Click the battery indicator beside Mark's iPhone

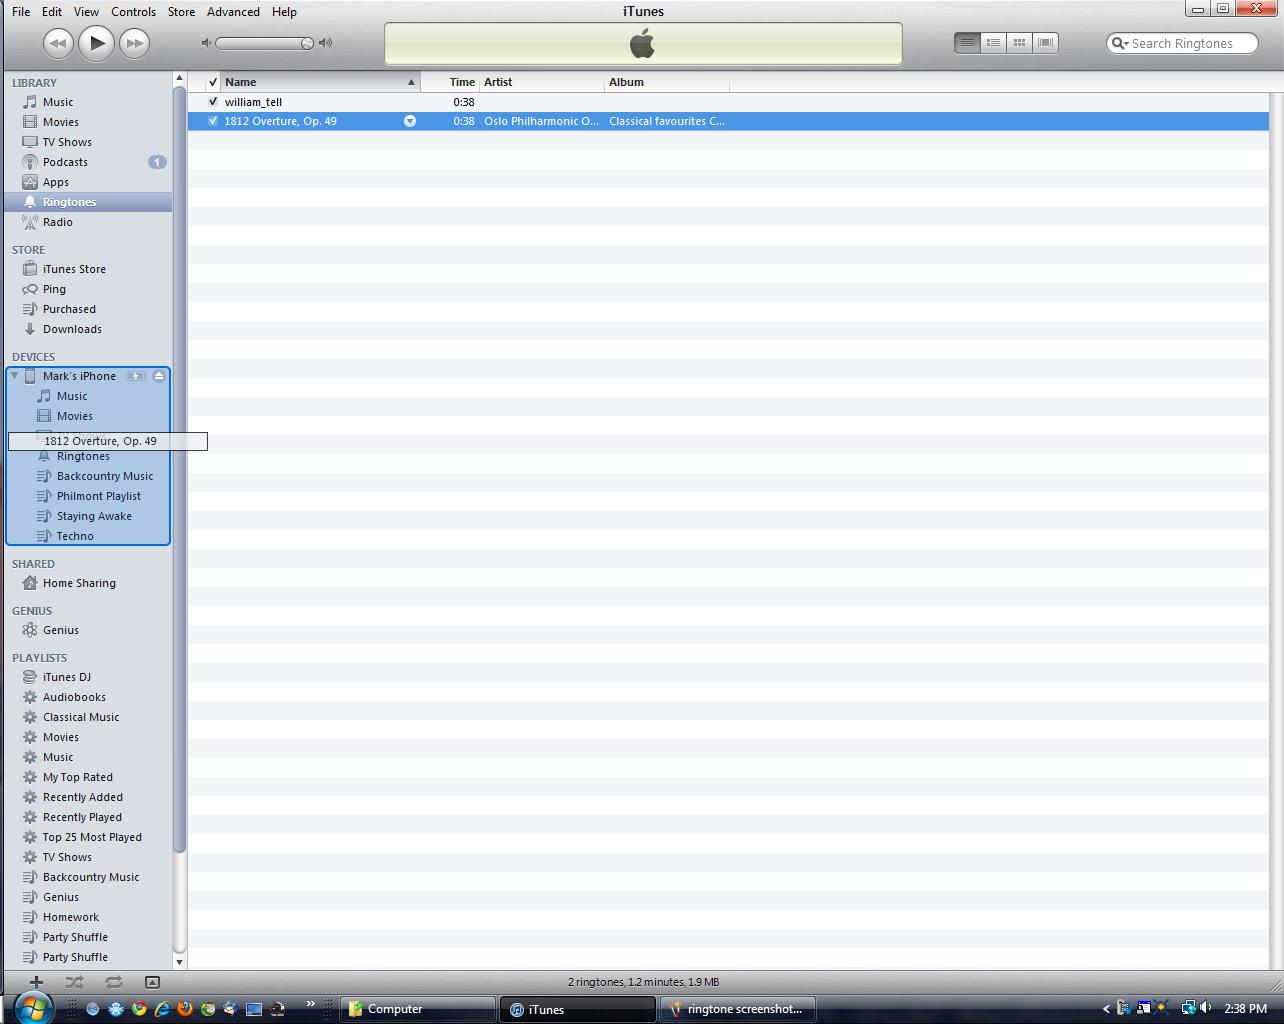tap(136, 376)
